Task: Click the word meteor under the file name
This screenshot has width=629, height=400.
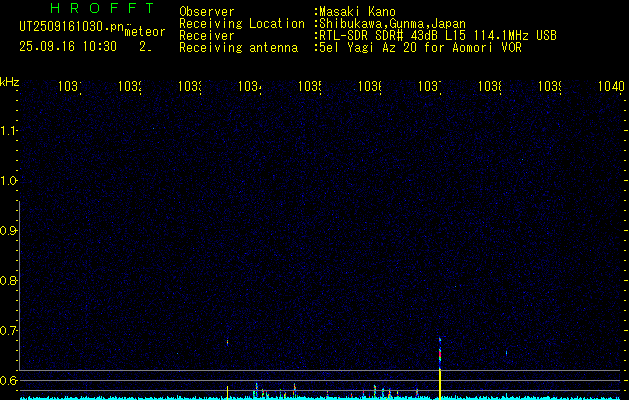Action: point(145,32)
